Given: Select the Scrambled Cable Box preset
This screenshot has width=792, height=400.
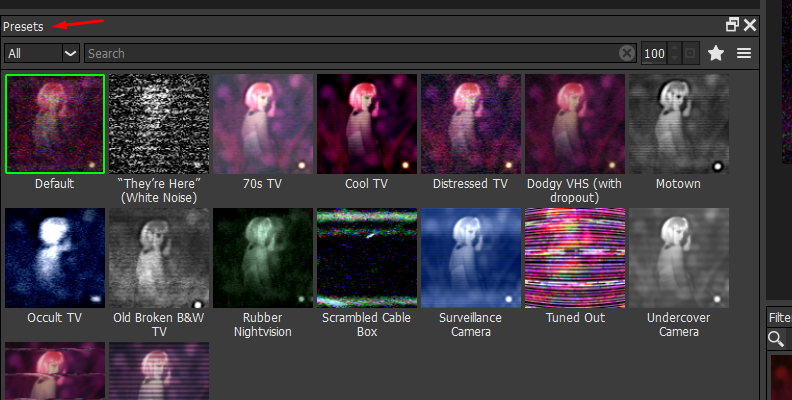Looking at the screenshot, I should (367, 258).
